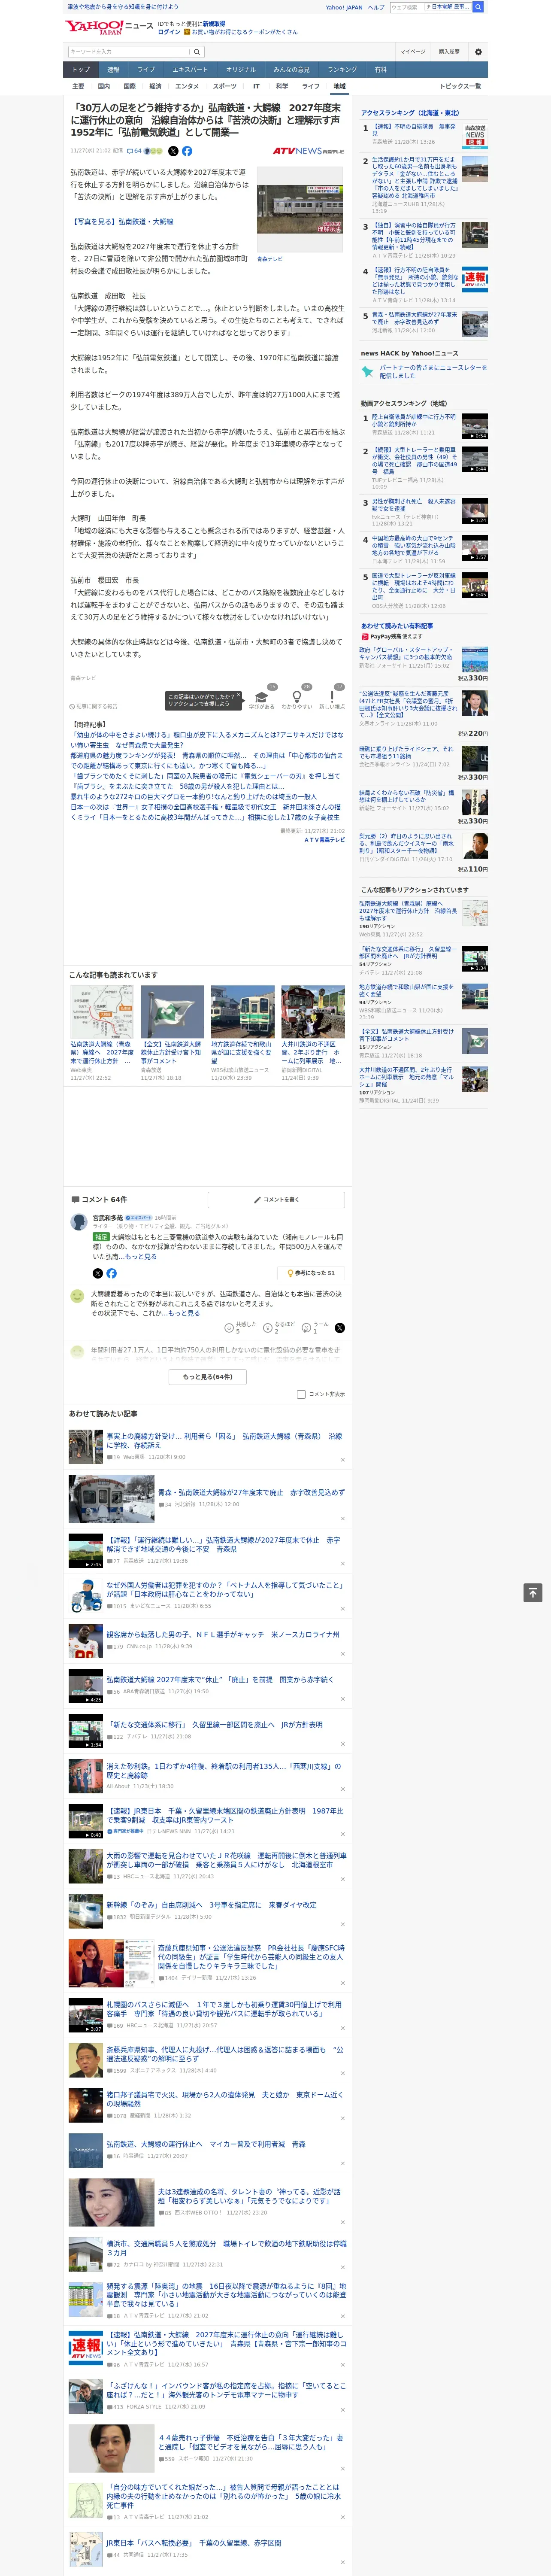551x2576 pixels.
Task: Select the 速報 tab
Action: coord(113,70)
